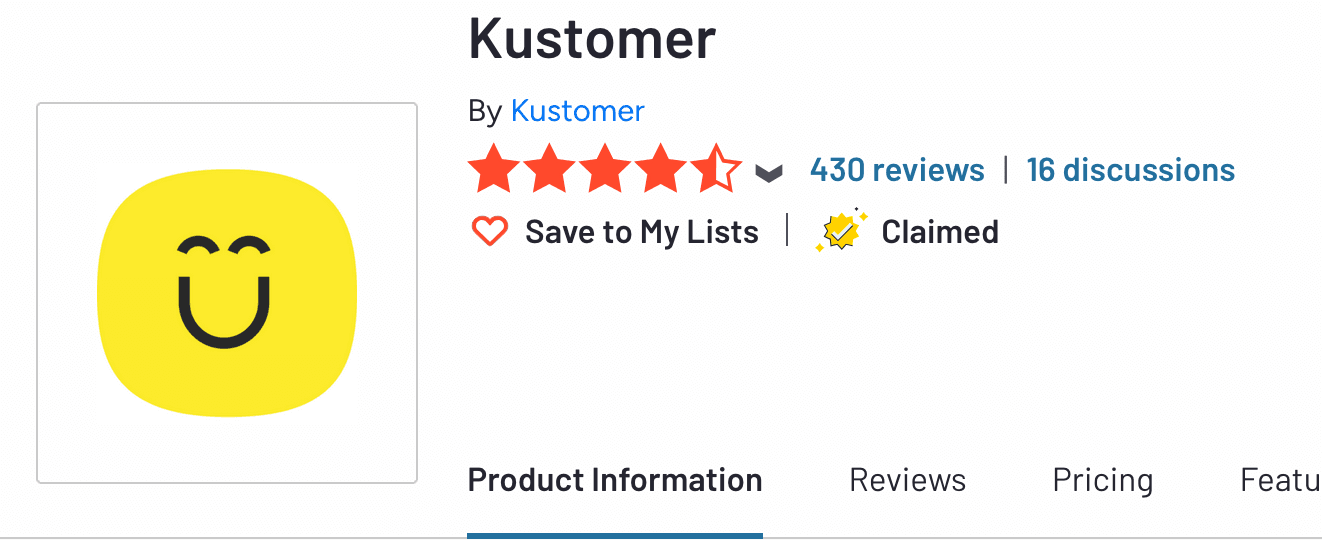Open the 430 reviews link
Image resolution: width=1322 pixels, height=540 pixels.
point(897,170)
